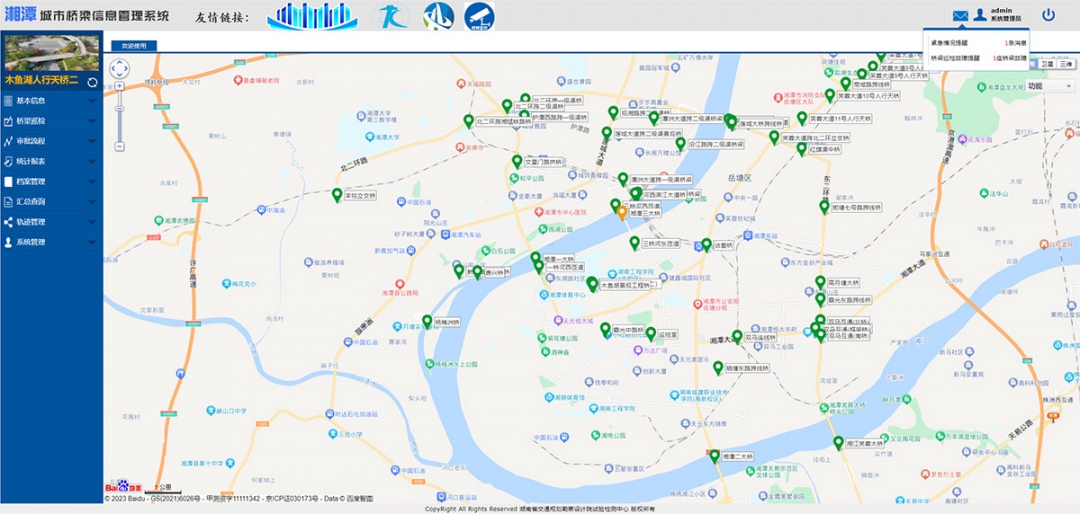Click the map pan direction control
This screenshot has width=1080, height=514.
click(119, 68)
